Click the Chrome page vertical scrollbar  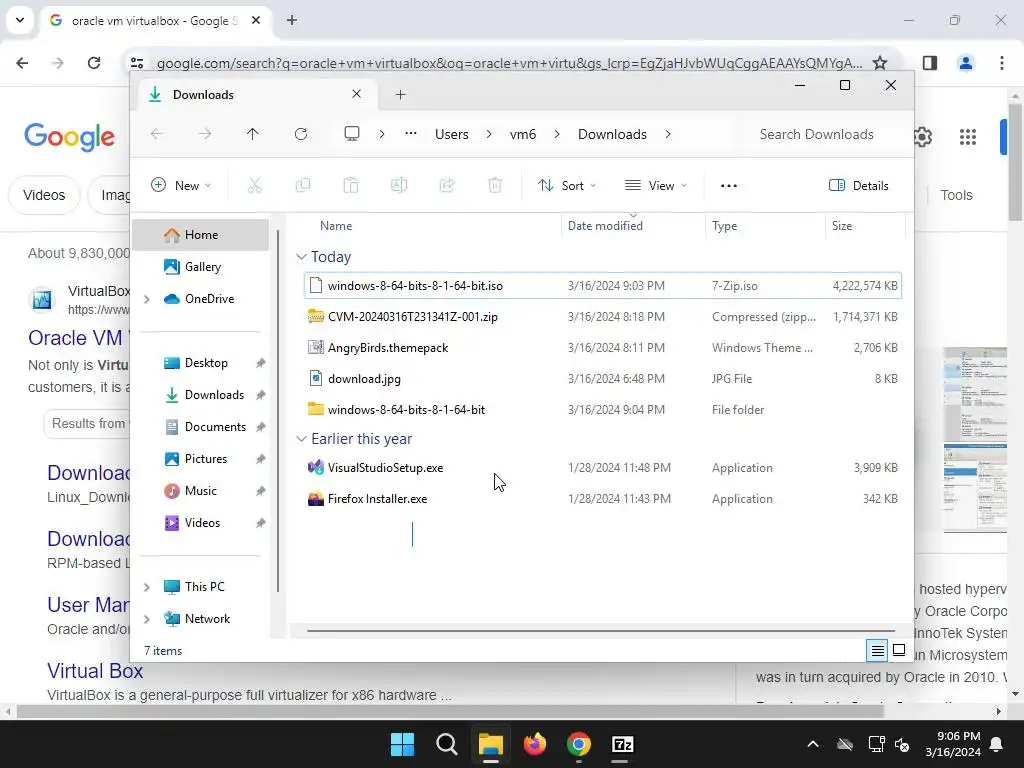tap(1016, 163)
